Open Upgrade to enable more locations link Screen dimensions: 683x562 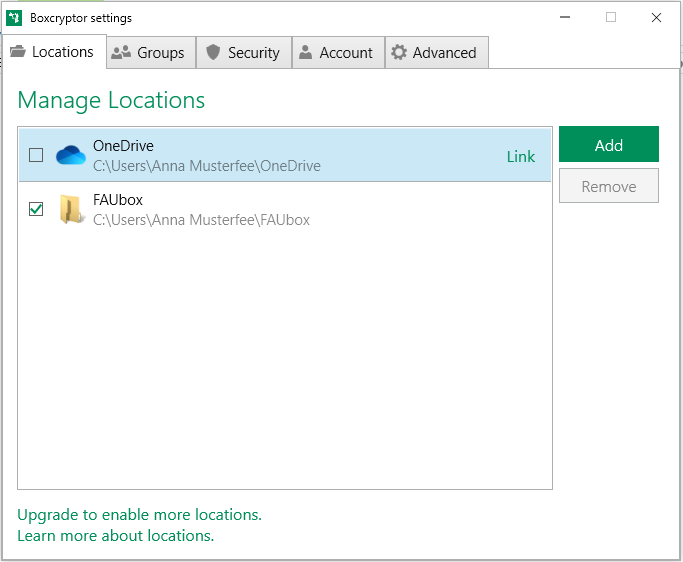click(139, 515)
